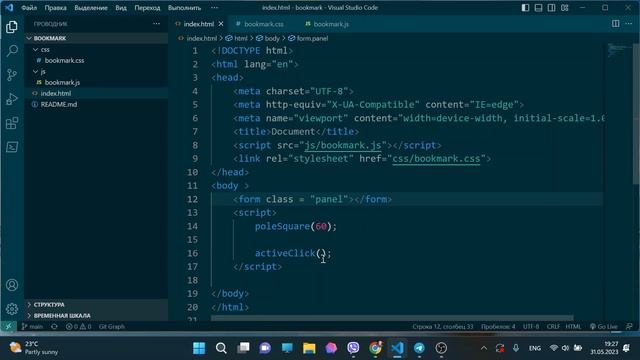Image resolution: width=640 pixels, height=360 pixels.
Task: Click line 12 form element code
Action: 312,199
